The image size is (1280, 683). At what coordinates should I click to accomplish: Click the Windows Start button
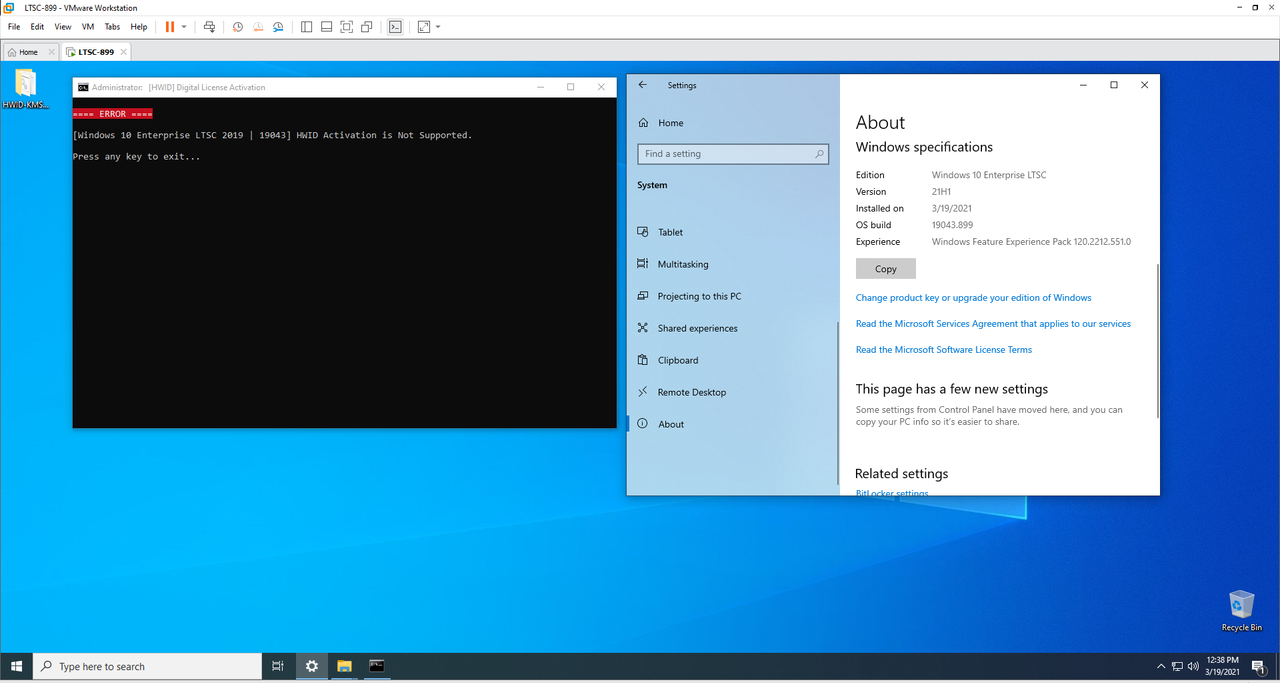[x=16, y=666]
